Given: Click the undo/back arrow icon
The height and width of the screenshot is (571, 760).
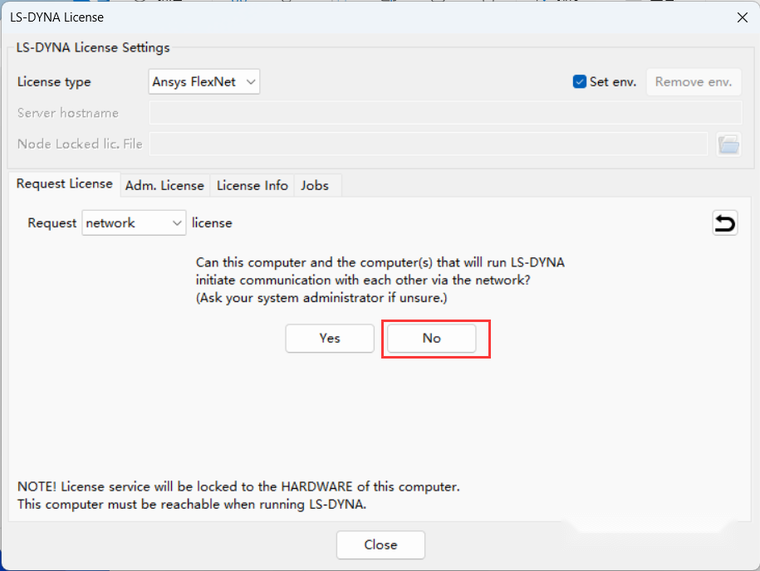Looking at the screenshot, I should click(x=725, y=223).
